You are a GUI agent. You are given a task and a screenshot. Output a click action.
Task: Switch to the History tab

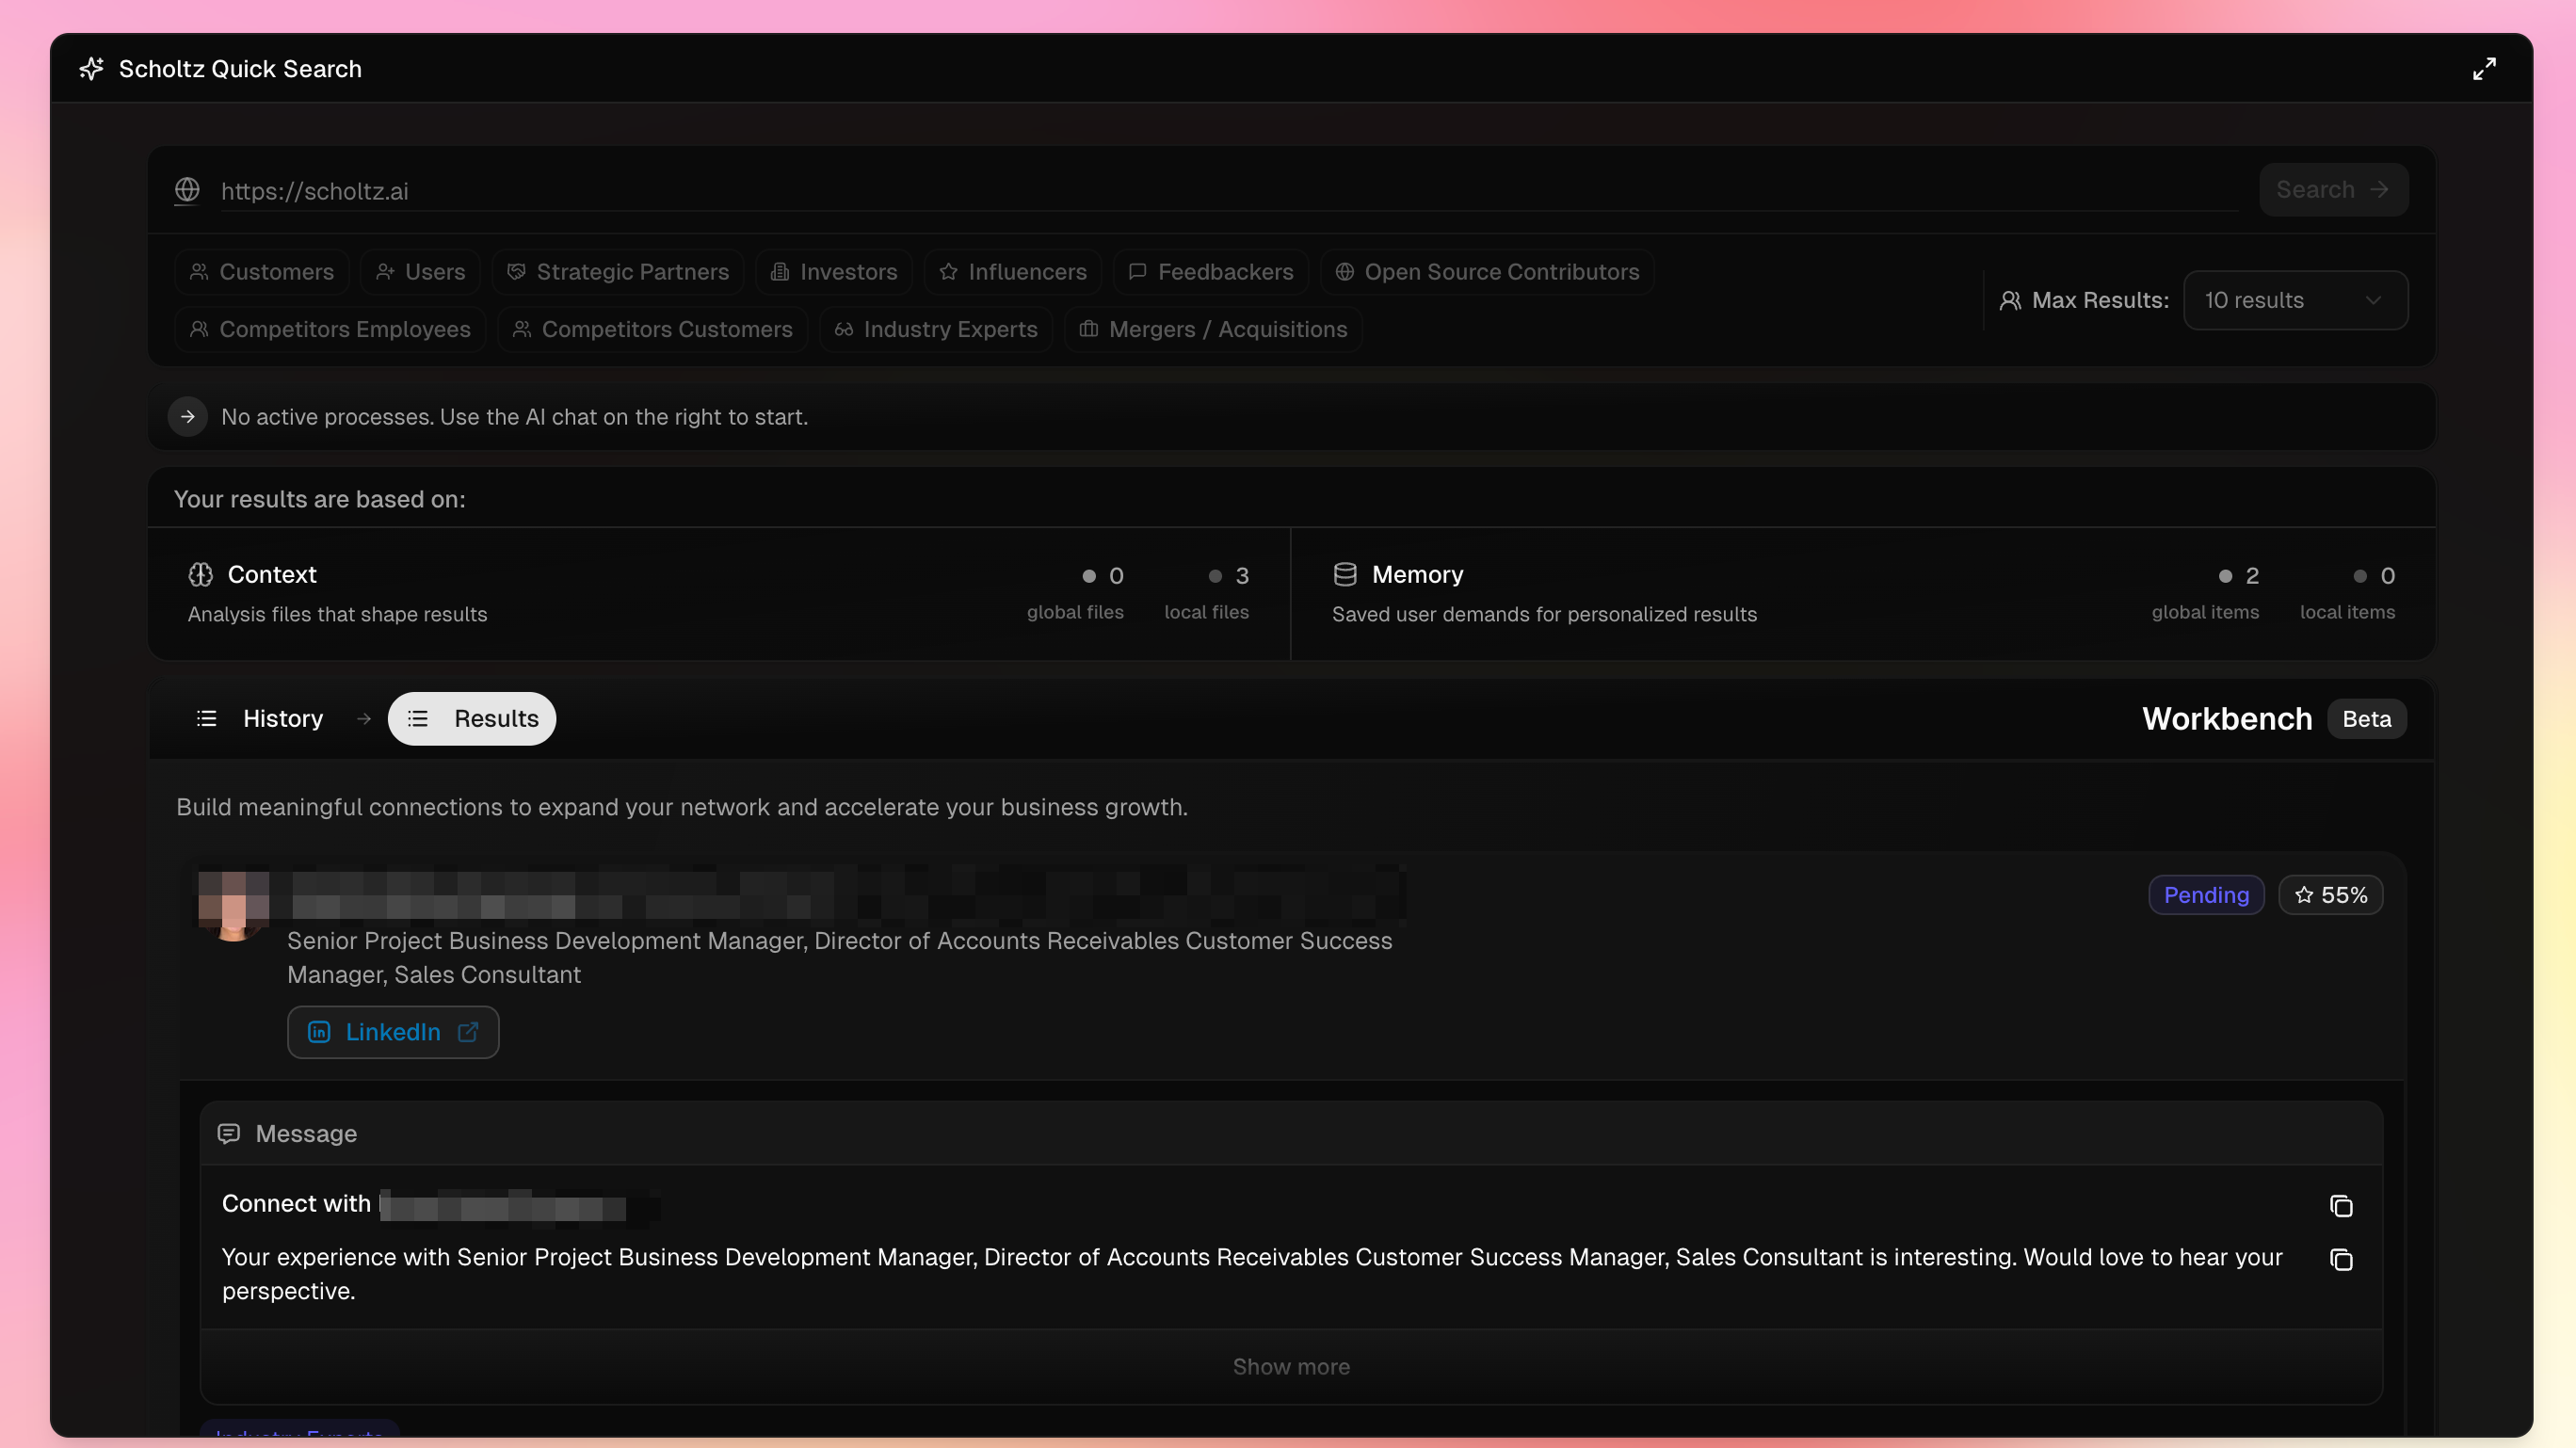pyautogui.click(x=260, y=719)
